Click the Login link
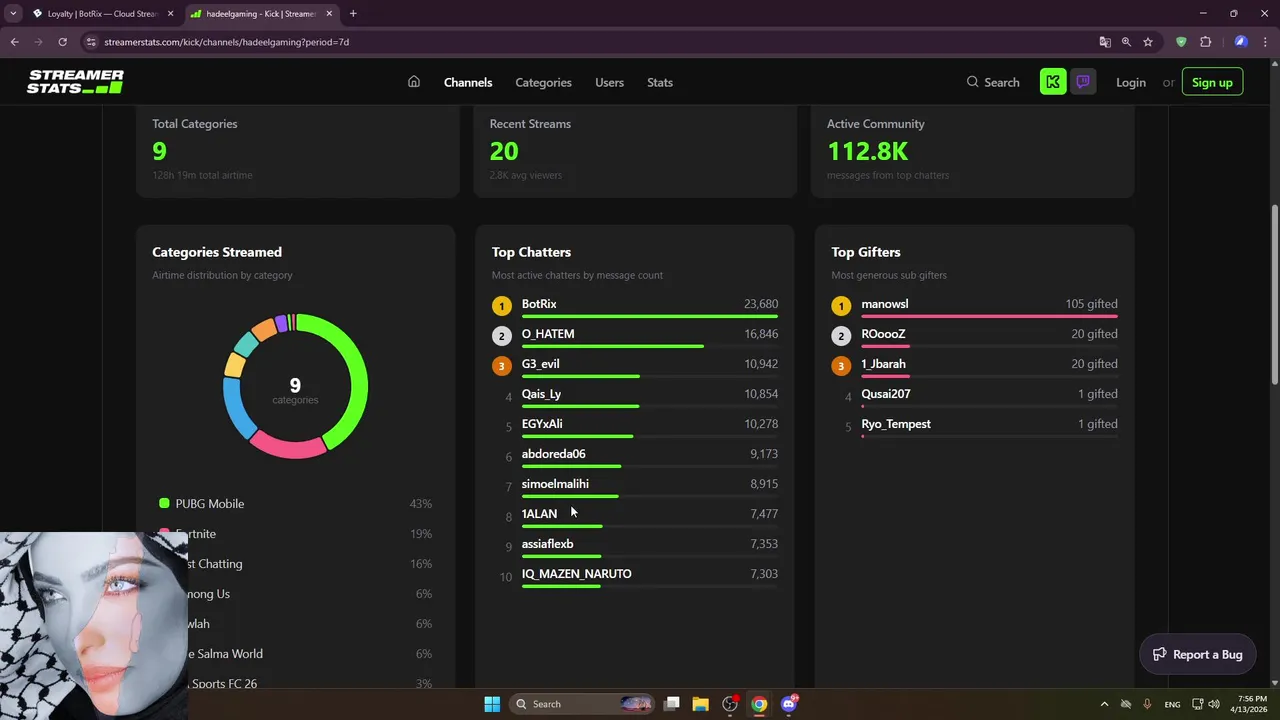This screenshot has width=1280, height=720. (1131, 82)
